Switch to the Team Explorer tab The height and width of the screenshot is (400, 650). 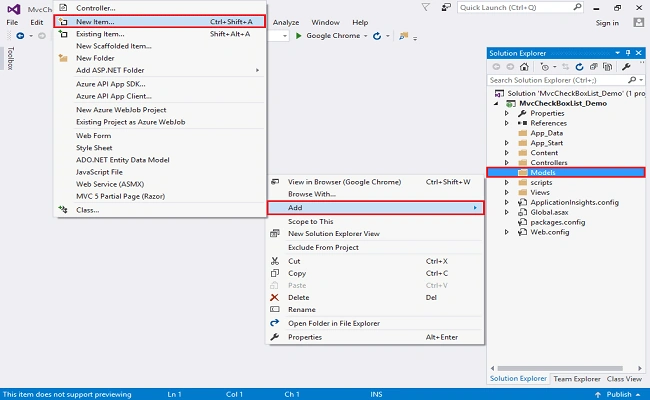click(577, 379)
